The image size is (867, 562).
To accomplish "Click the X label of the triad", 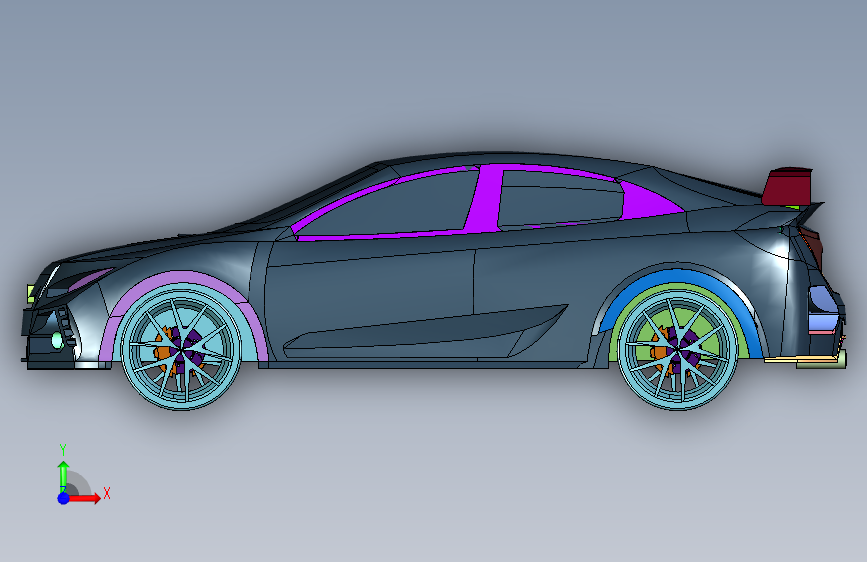I will (x=107, y=493).
